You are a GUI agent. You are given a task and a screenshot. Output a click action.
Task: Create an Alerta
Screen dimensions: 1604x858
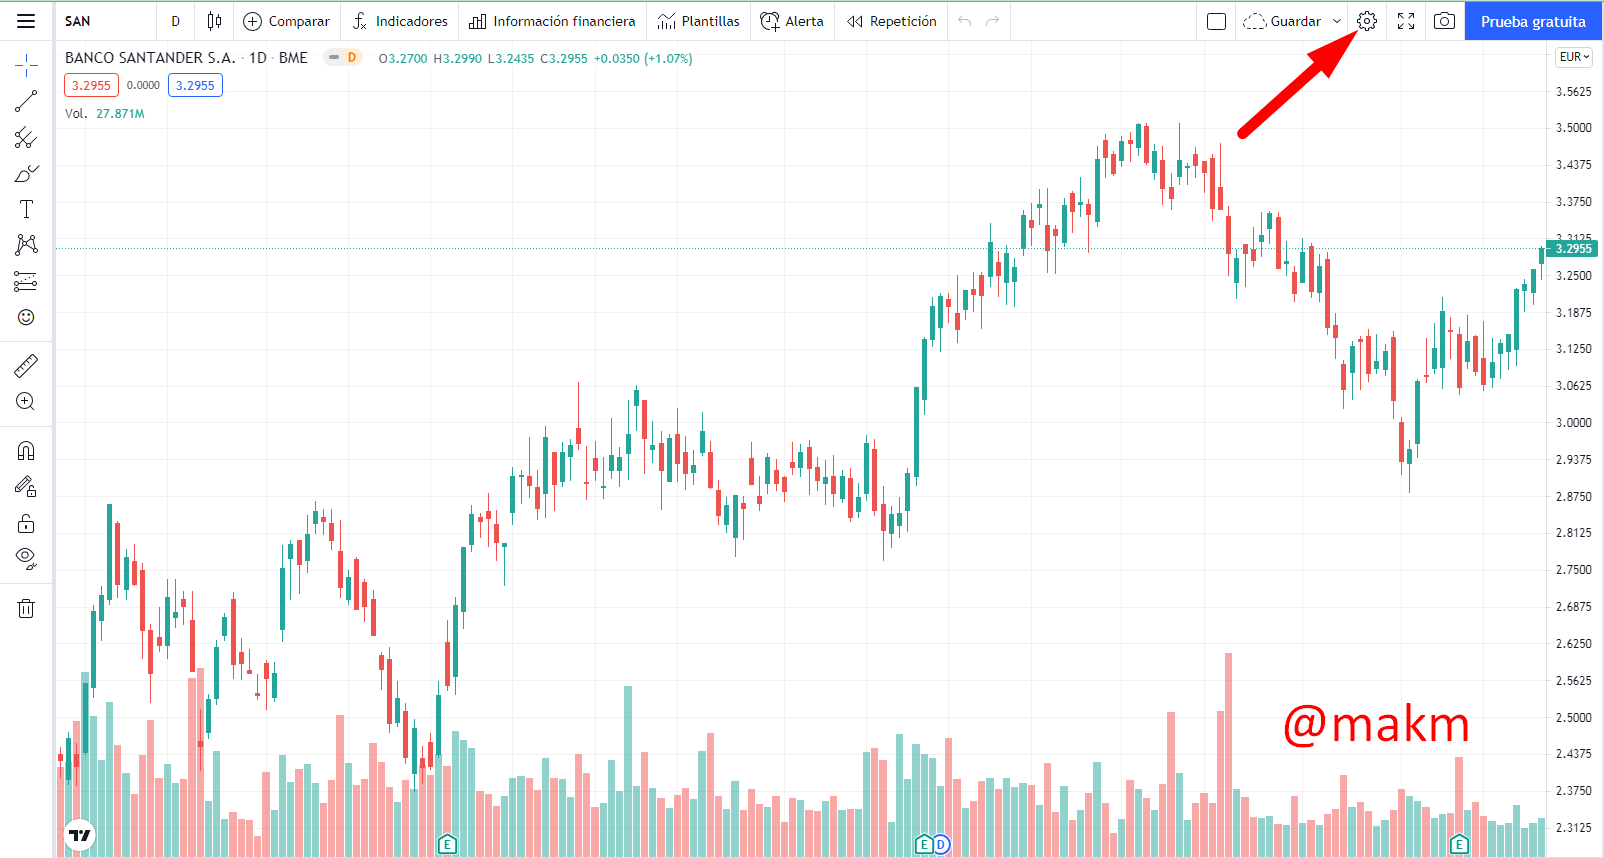[x=792, y=21]
